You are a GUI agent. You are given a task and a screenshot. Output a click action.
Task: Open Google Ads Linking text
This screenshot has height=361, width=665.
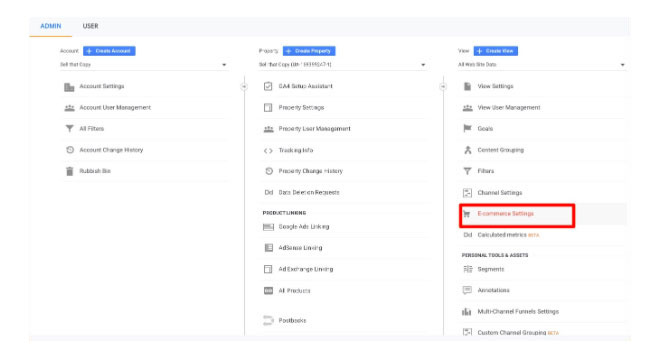304,227
